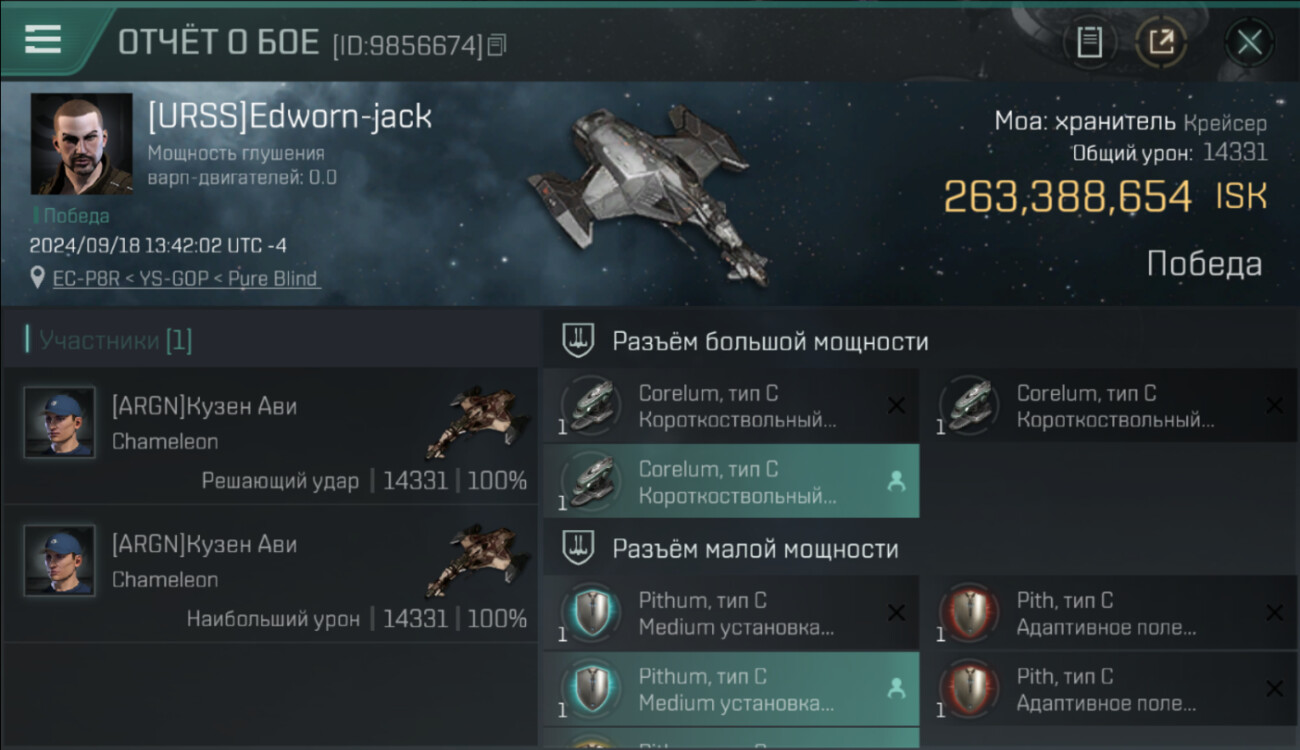Select the low power slot header
This screenshot has height=750, width=1300.
click(755, 549)
